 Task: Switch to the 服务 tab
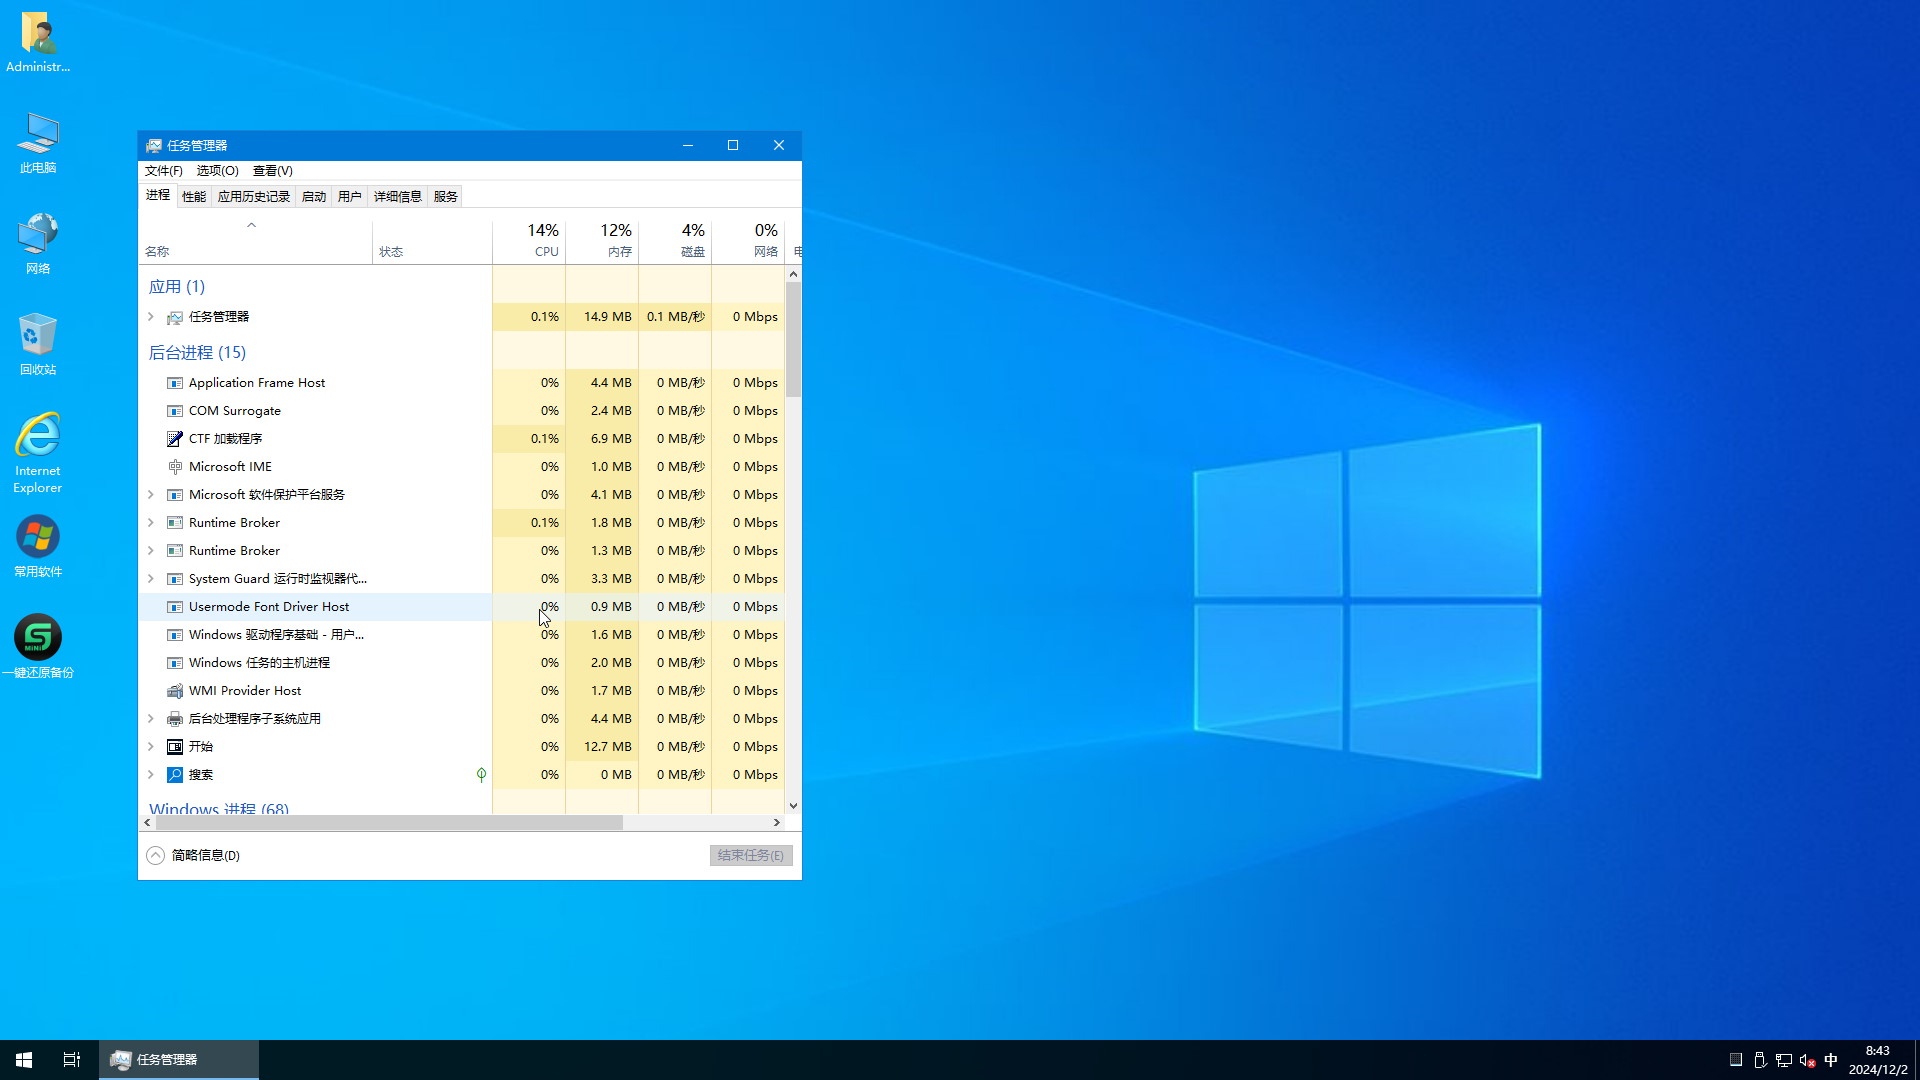(446, 197)
